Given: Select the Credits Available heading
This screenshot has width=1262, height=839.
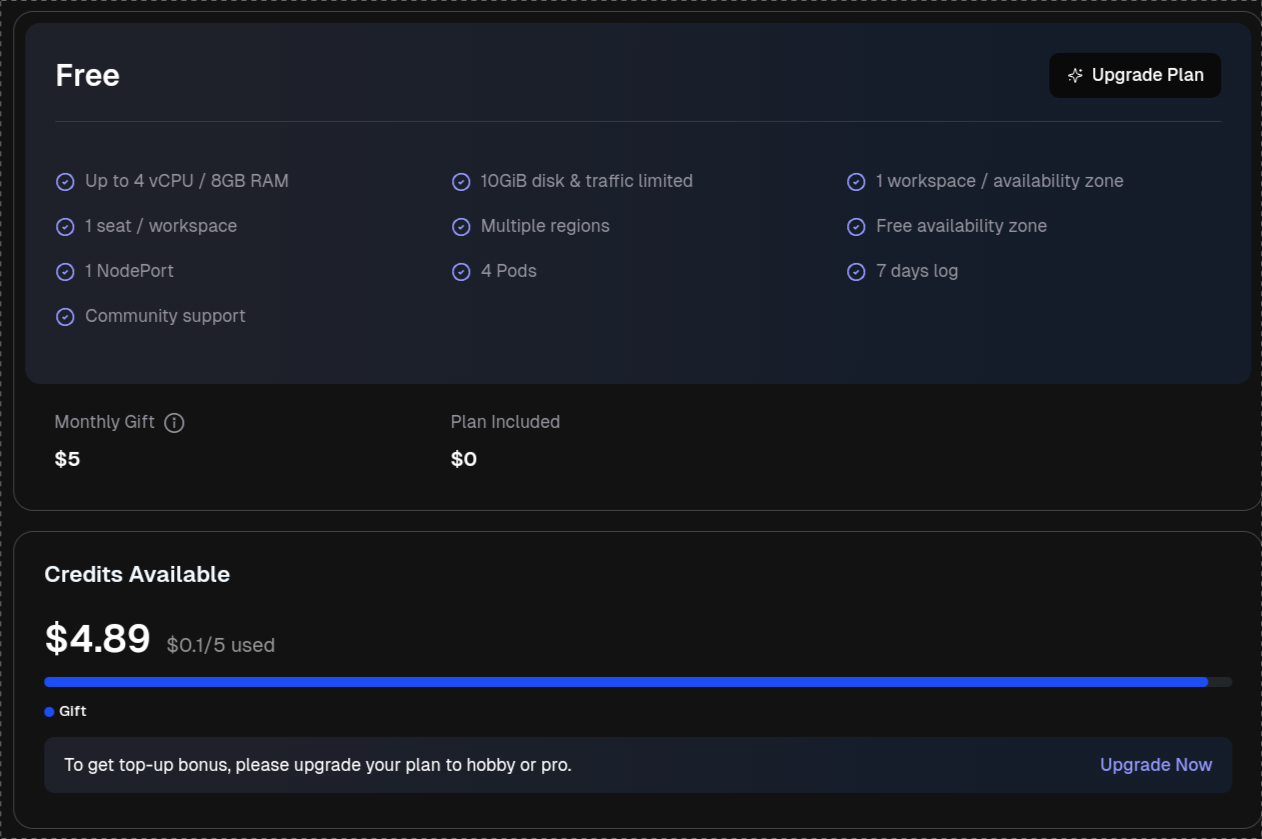Looking at the screenshot, I should point(137,574).
